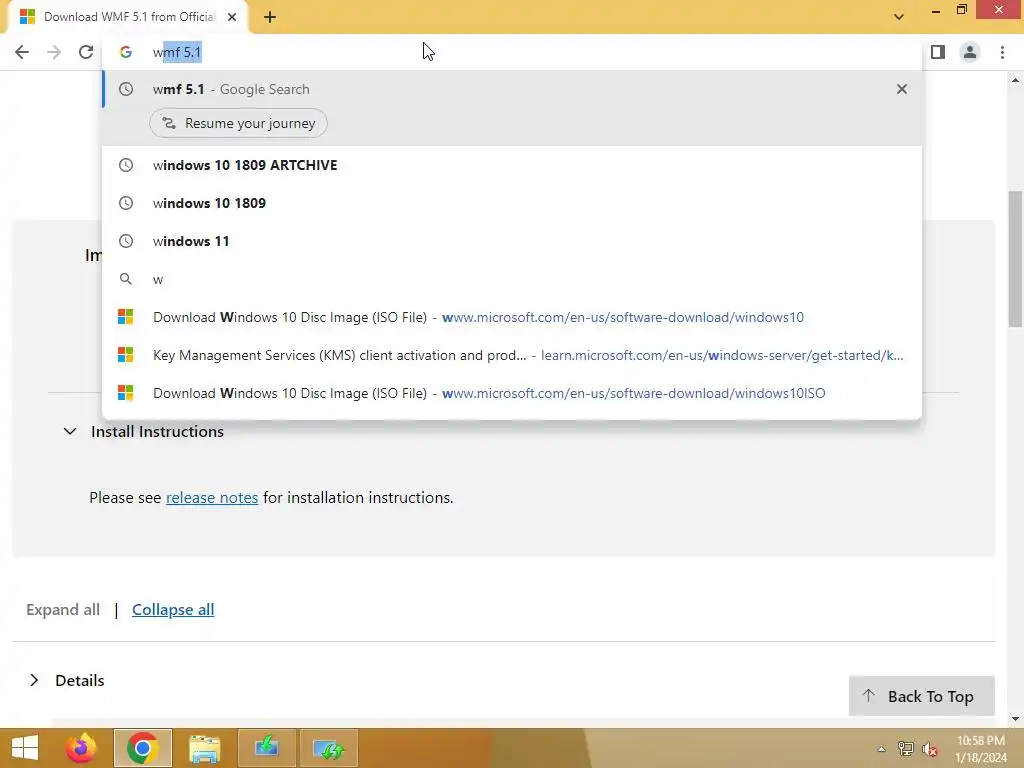Screen dimensions: 1024x768
Task: Open Key Management Services KMS suggestion
Action: pos(512,355)
